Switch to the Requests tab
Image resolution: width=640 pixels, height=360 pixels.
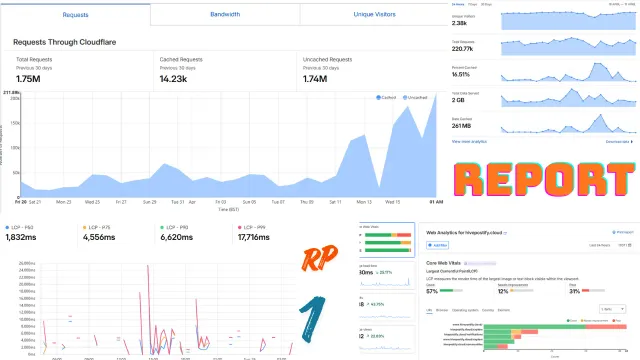click(x=75, y=15)
